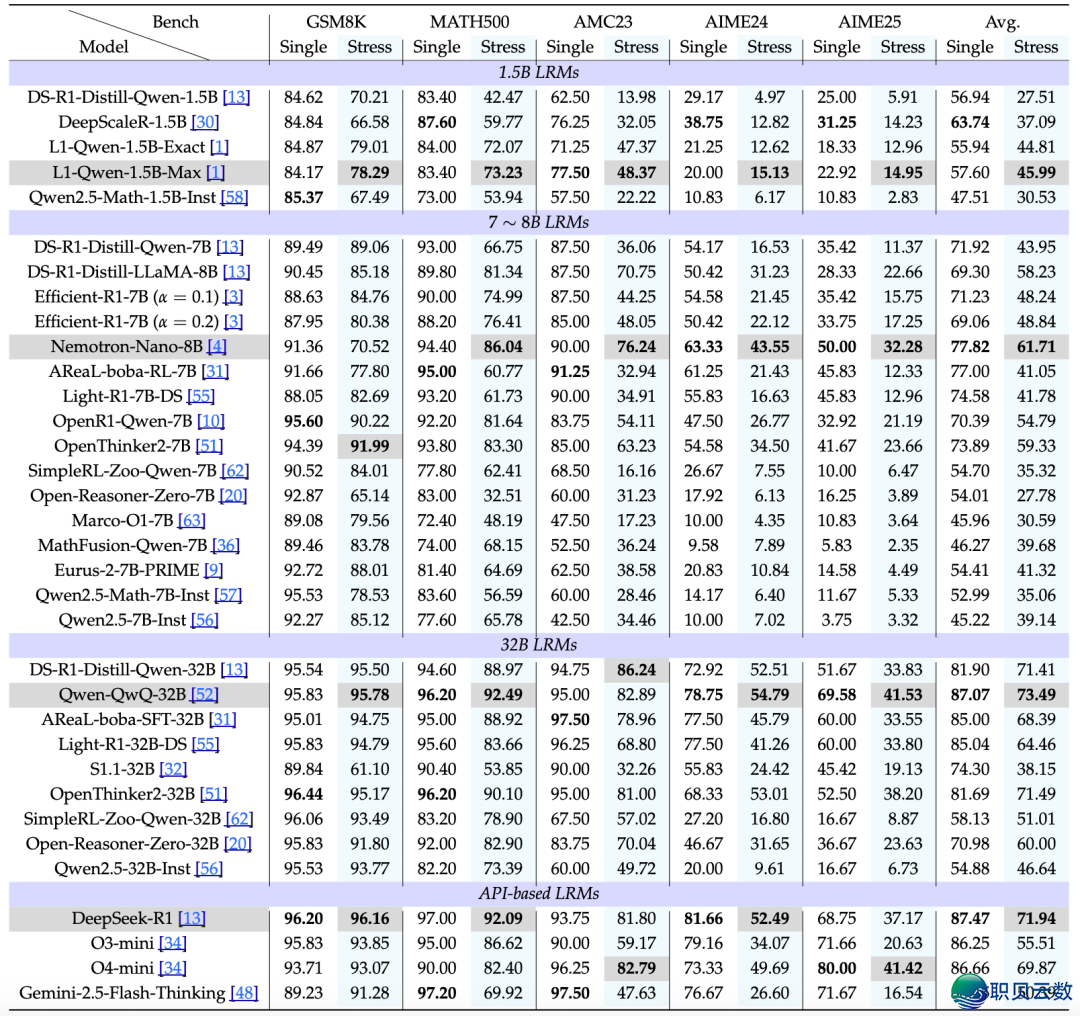Select the DeepSeek-R1 model name
This screenshot has width=1080, height=1016.
point(122,918)
